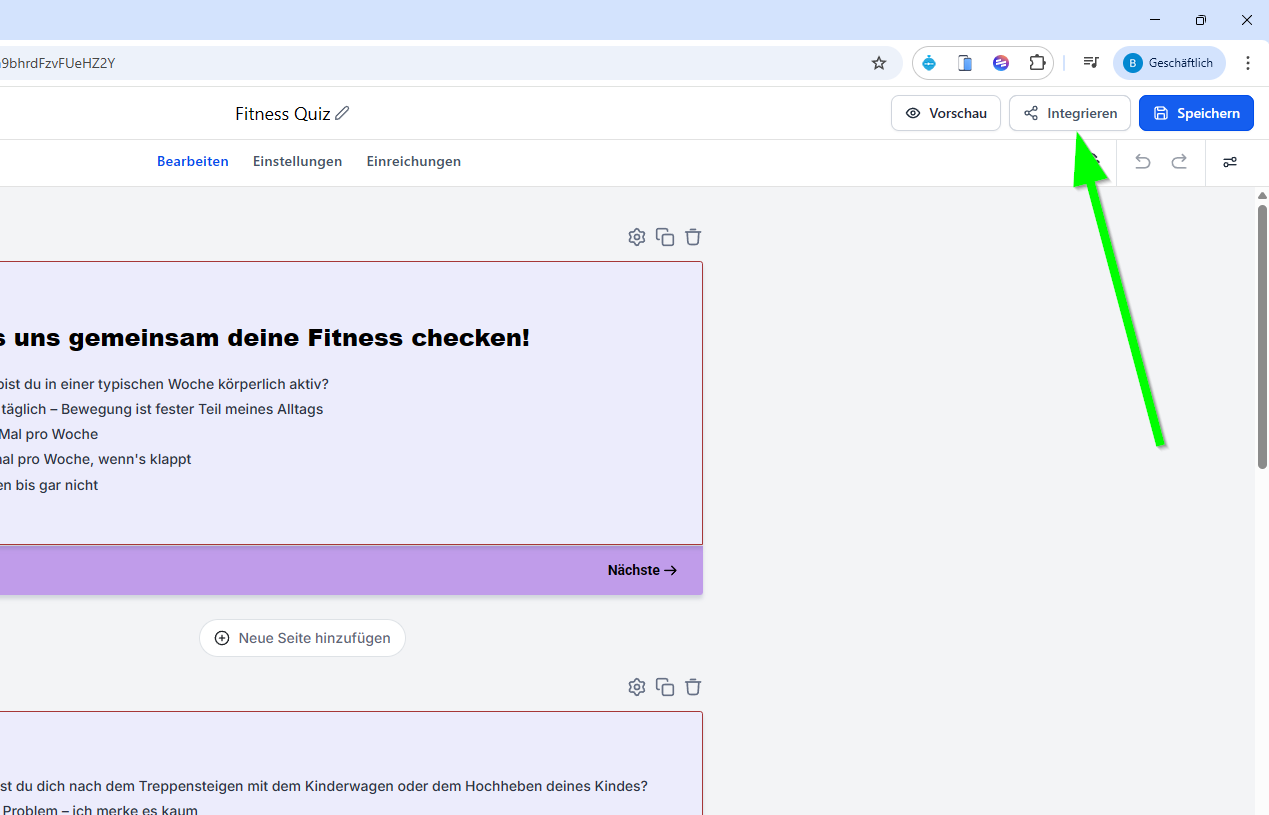The height and width of the screenshot is (815, 1269).
Task: Duplicate the first quiz page
Action: [665, 237]
